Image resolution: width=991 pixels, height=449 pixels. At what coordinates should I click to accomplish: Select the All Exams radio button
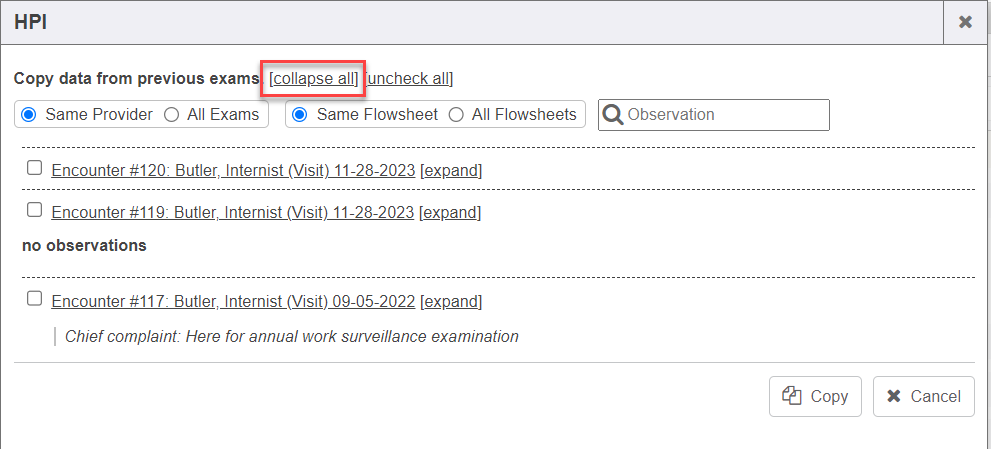coord(172,114)
